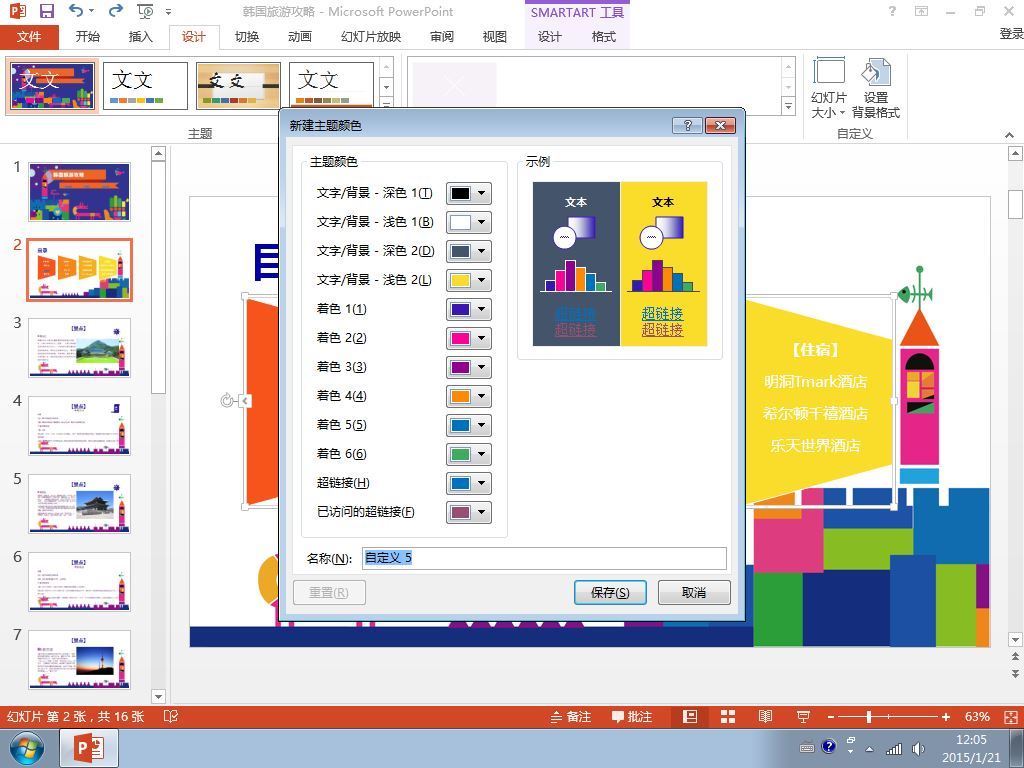Viewport: 1024px width, 768px height.
Task: Click the 名称 theme name input field
Action: (544, 558)
